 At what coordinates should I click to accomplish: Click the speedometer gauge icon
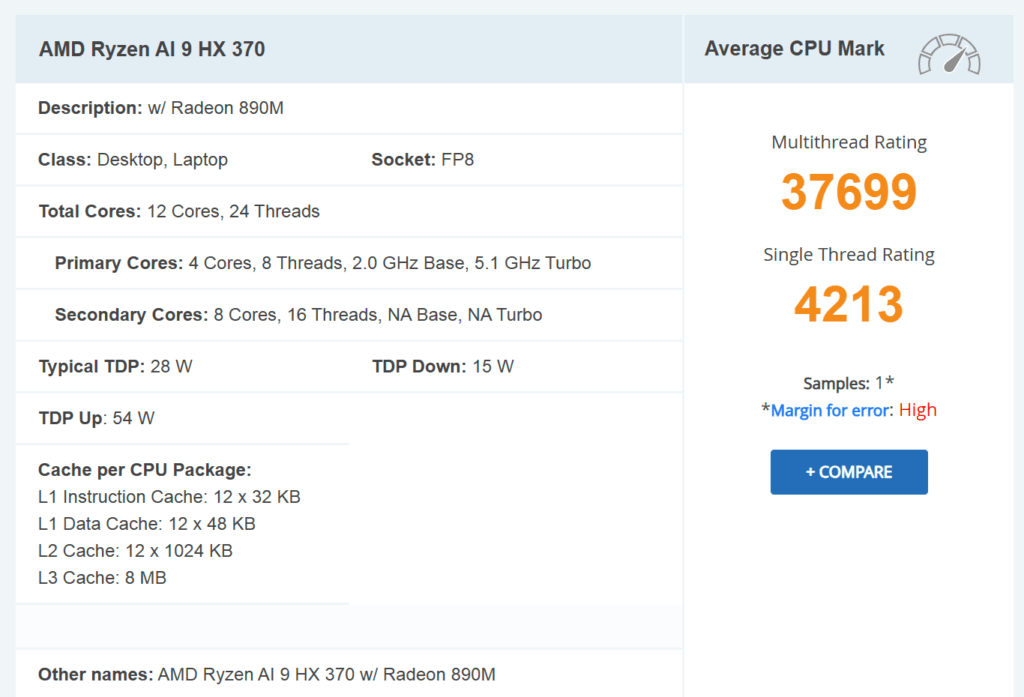tap(949, 54)
